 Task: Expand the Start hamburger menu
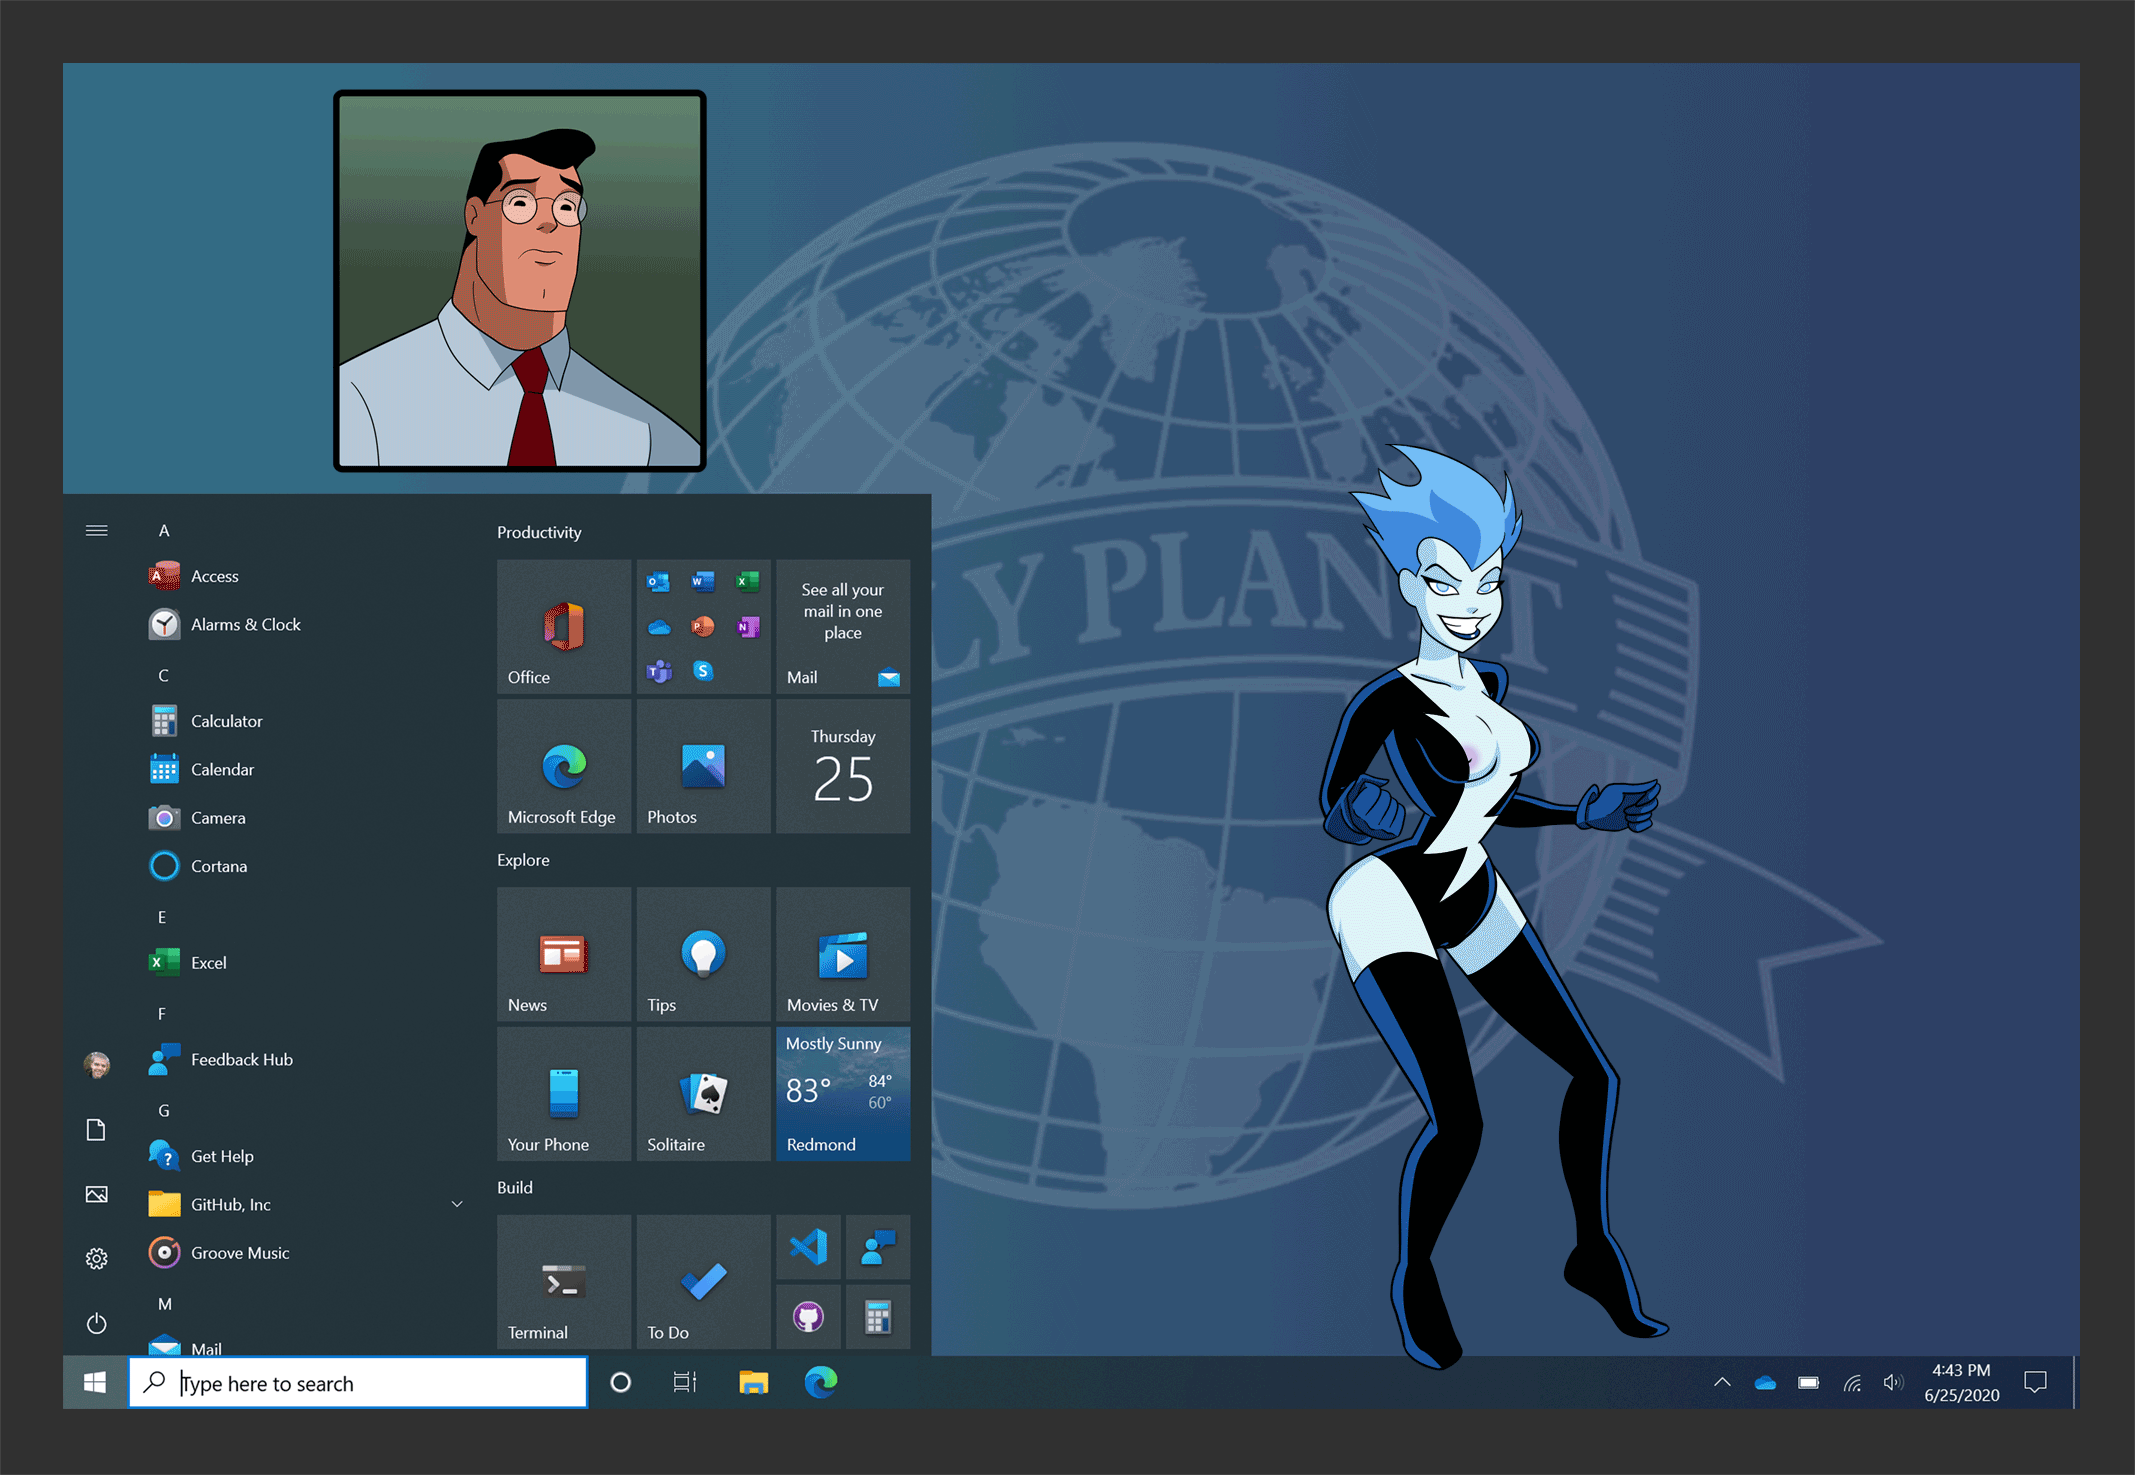97,531
